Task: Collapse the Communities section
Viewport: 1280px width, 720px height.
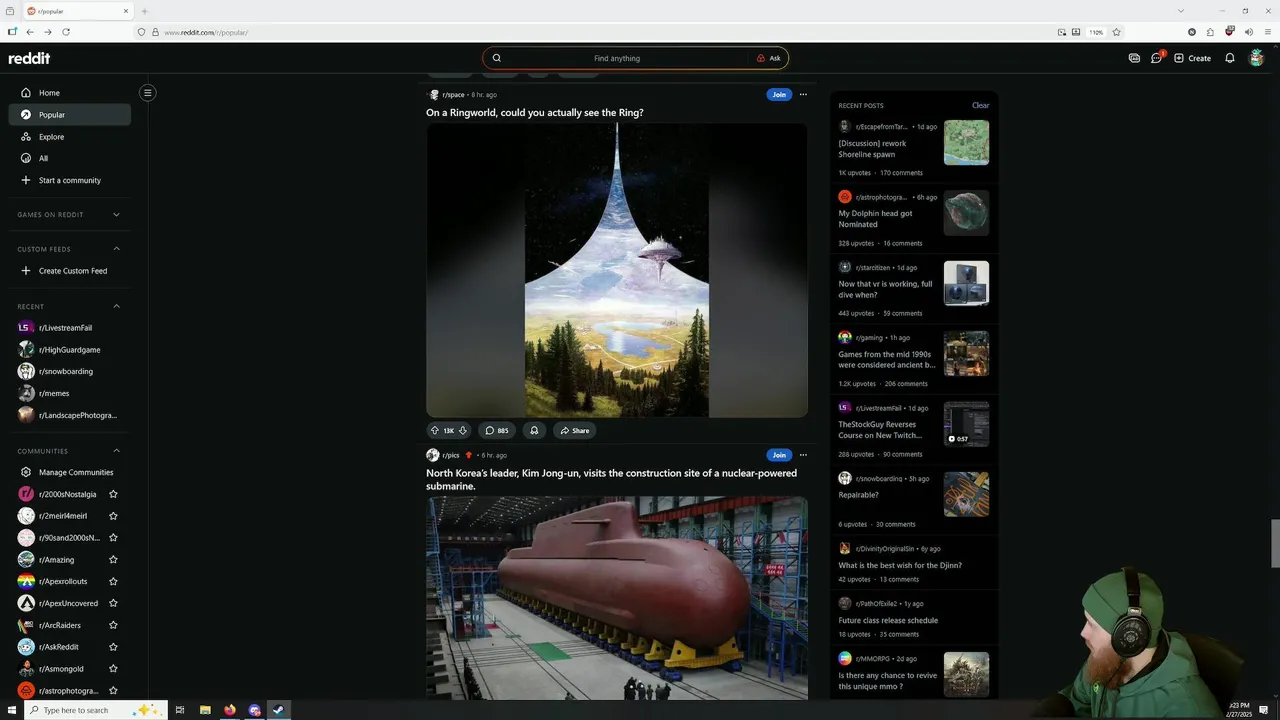Action: (x=116, y=451)
